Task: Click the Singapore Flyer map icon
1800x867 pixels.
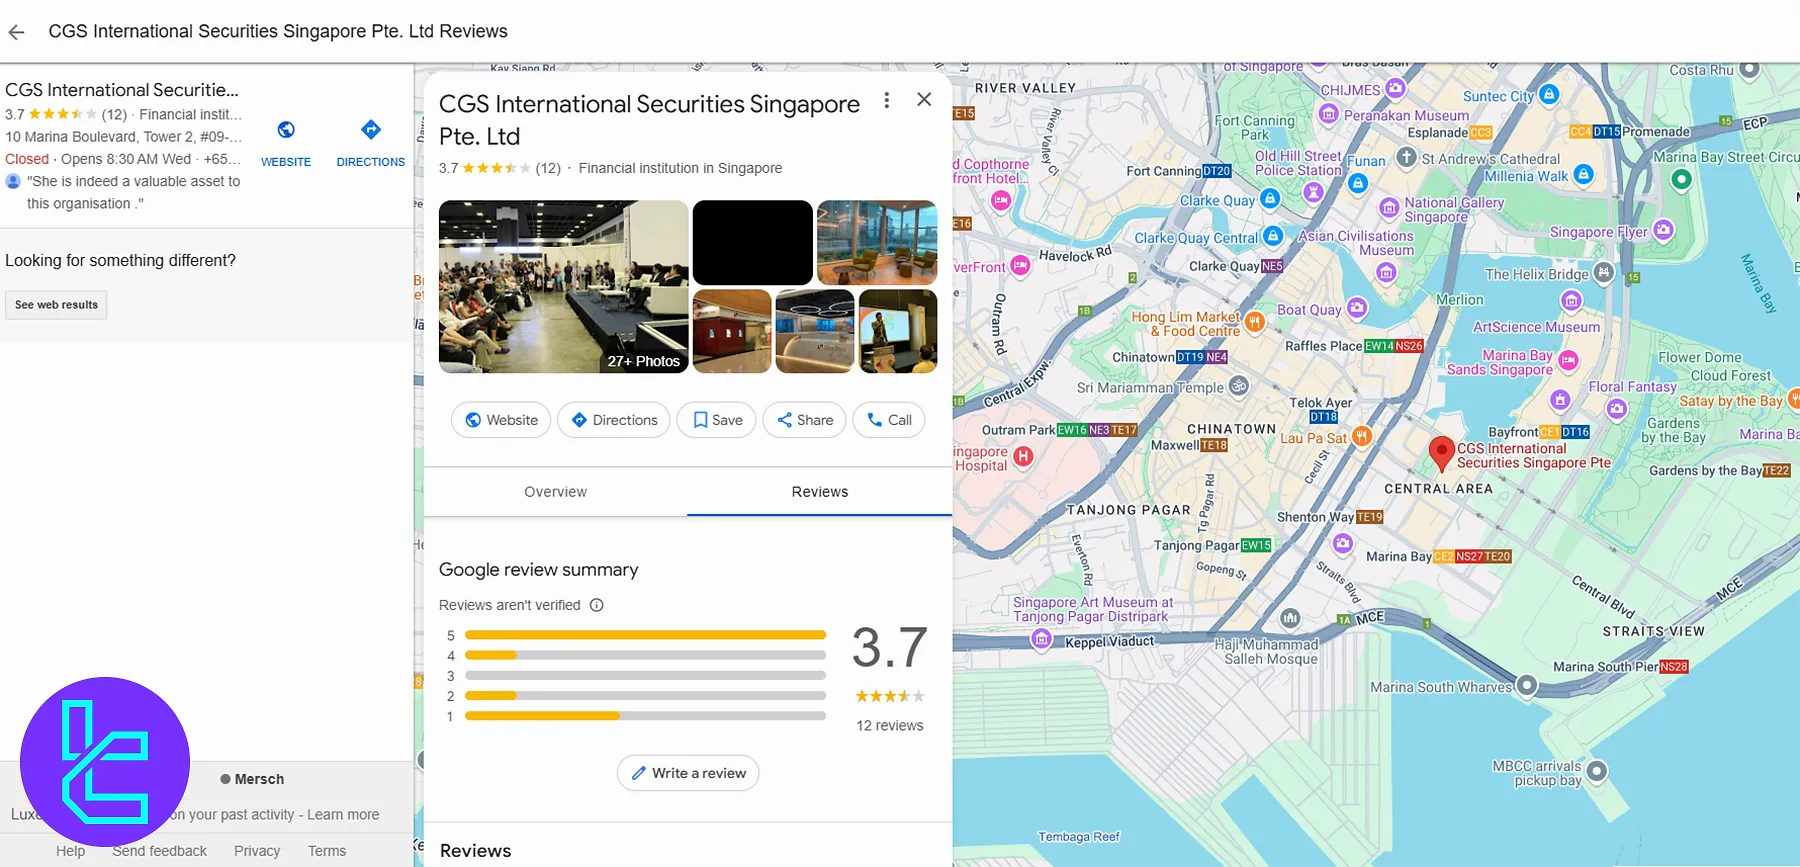Action: (x=1663, y=230)
